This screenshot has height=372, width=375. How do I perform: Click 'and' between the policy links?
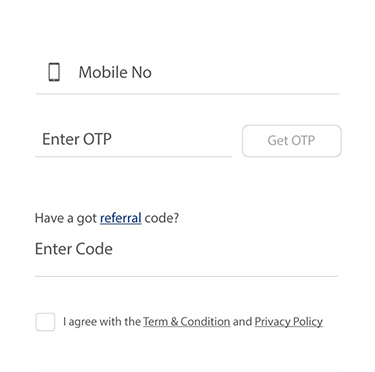[242, 322]
